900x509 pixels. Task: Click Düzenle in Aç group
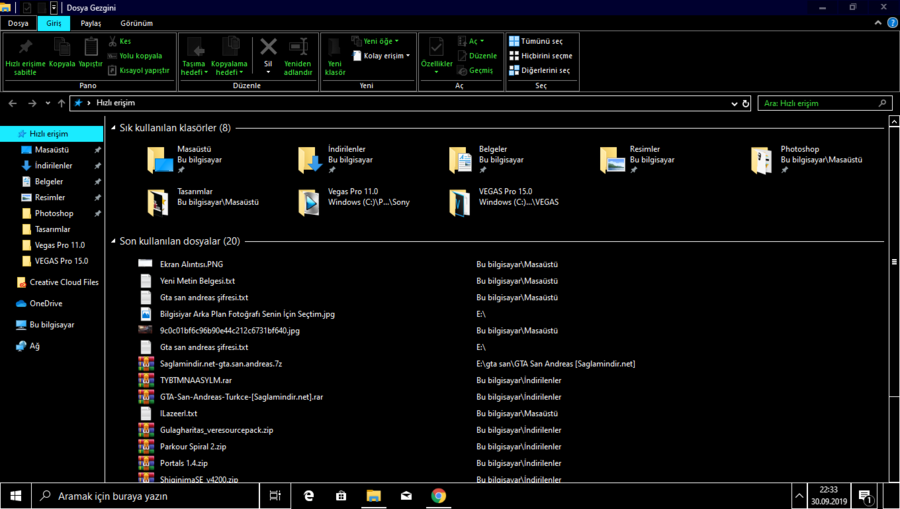(x=477, y=56)
